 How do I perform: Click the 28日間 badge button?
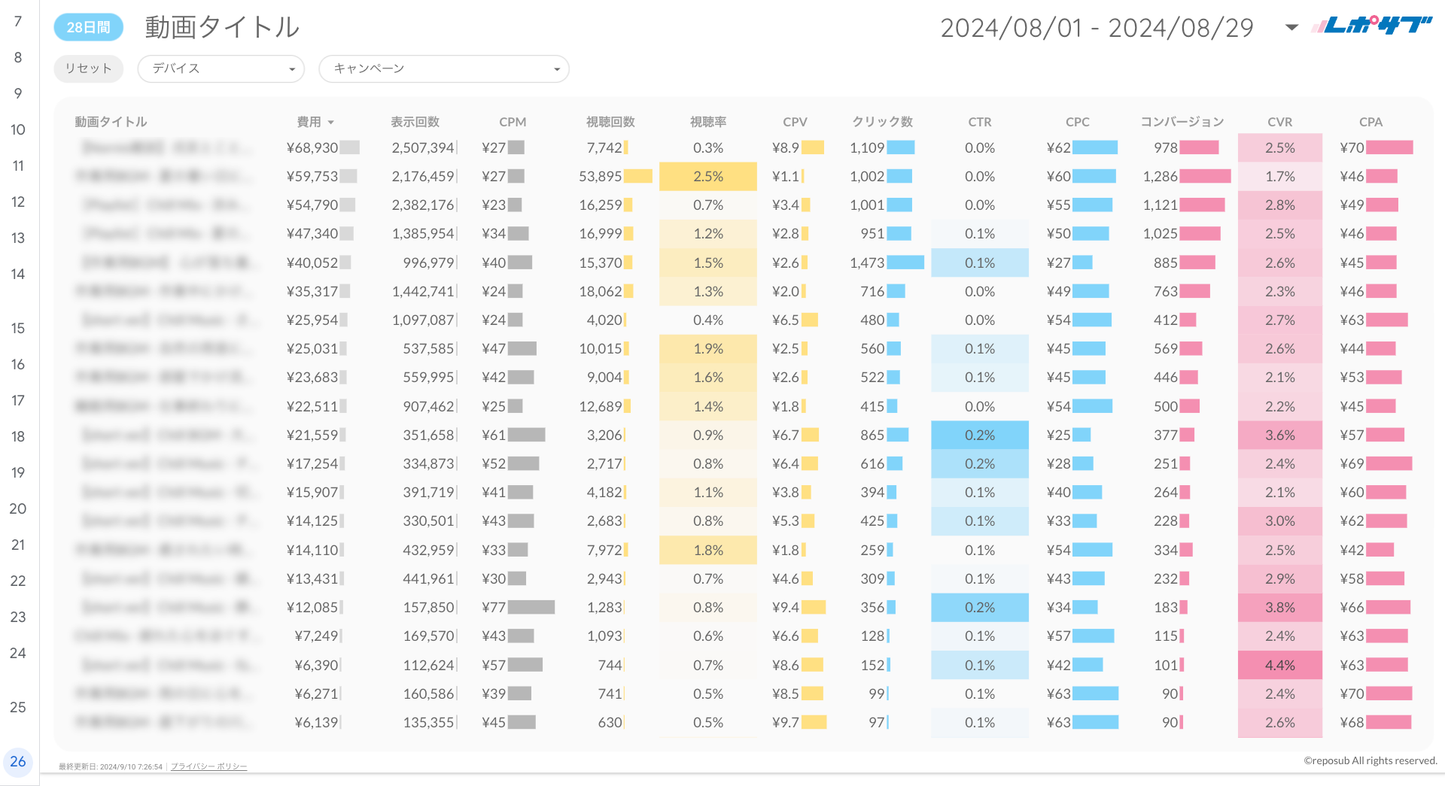(x=88, y=28)
